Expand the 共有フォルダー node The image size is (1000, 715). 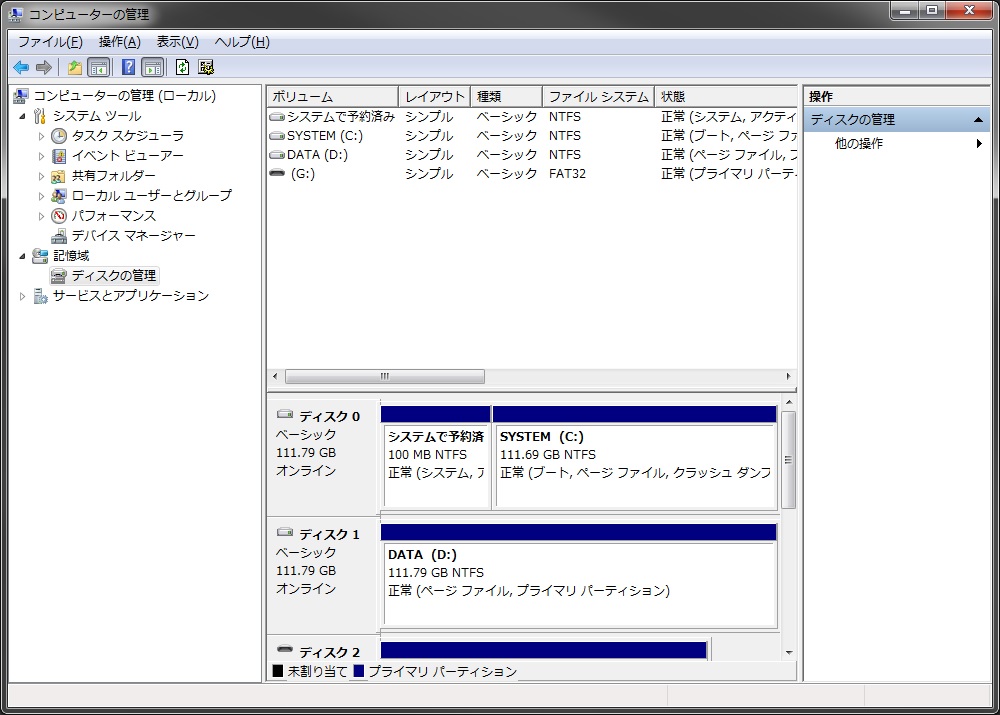point(41,176)
